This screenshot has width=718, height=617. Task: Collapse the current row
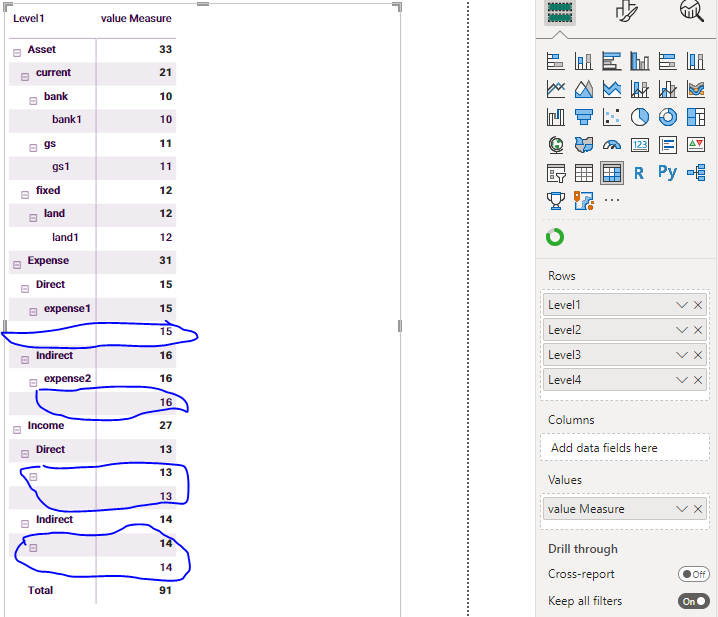point(25,77)
